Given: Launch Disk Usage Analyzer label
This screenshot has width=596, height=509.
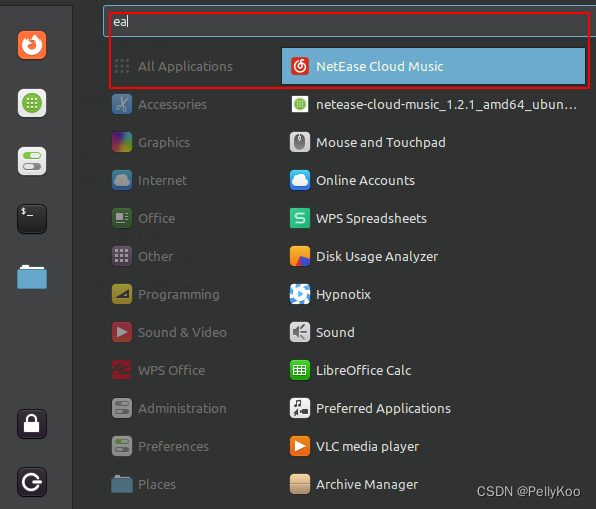Looking at the screenshot, I should (x=377, y=257).
